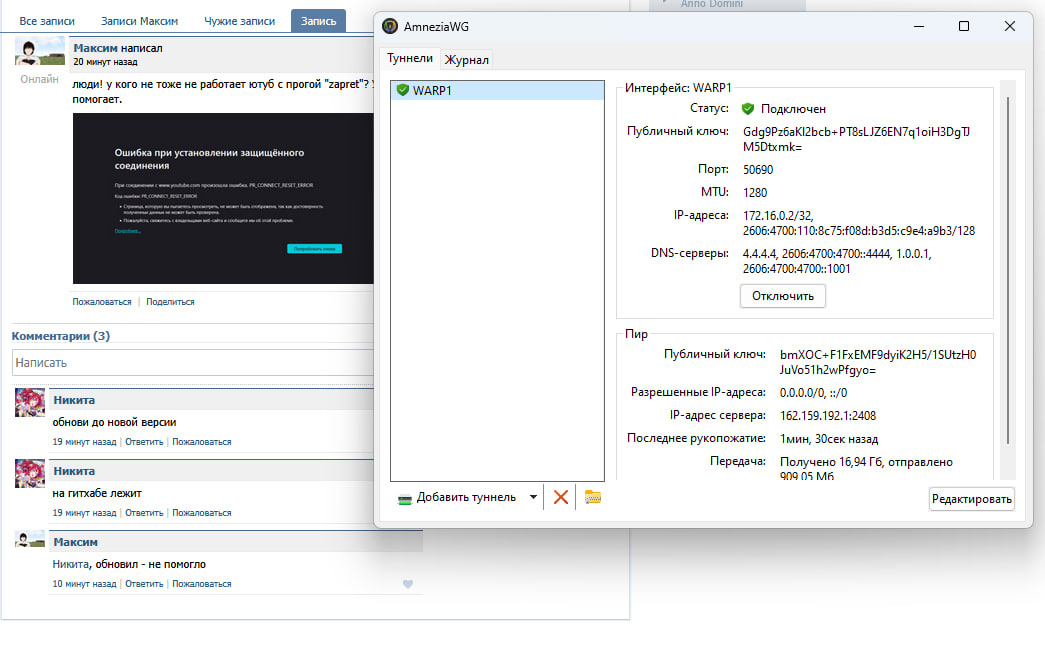Screen dimensions: 1045x658
Task: Click the IP address 172.16.0.2/32 value
Action: [778, 216]
